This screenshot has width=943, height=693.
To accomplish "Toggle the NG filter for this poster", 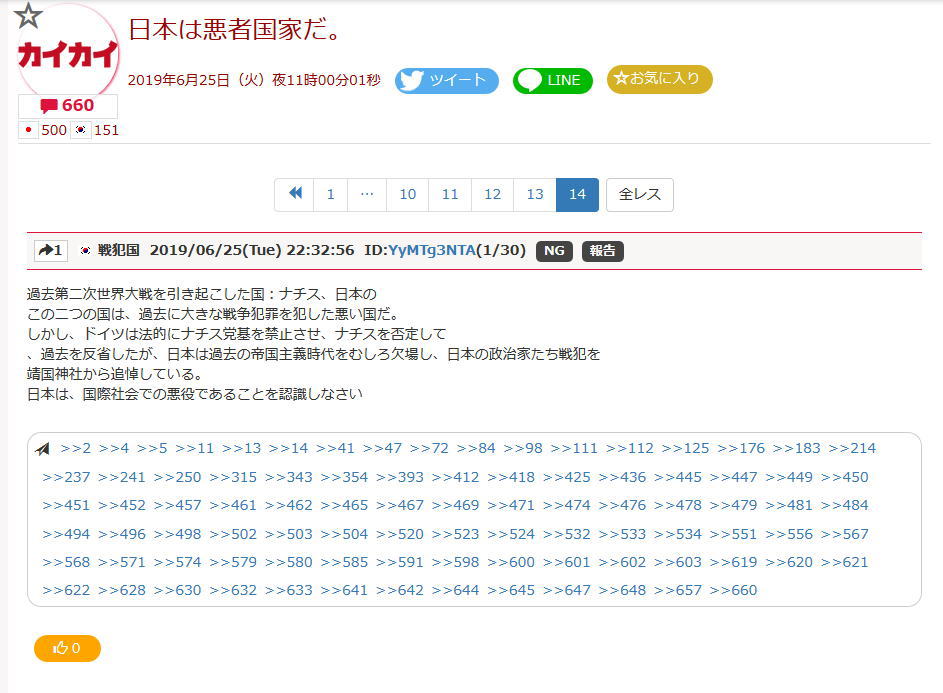I will [x=554, y=250].
